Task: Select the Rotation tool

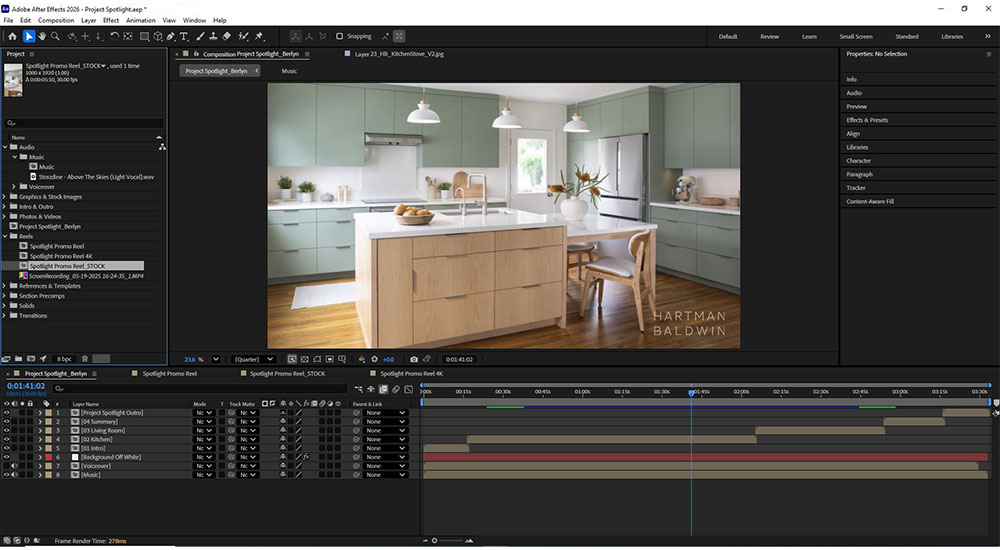Action: pos(114,36)
